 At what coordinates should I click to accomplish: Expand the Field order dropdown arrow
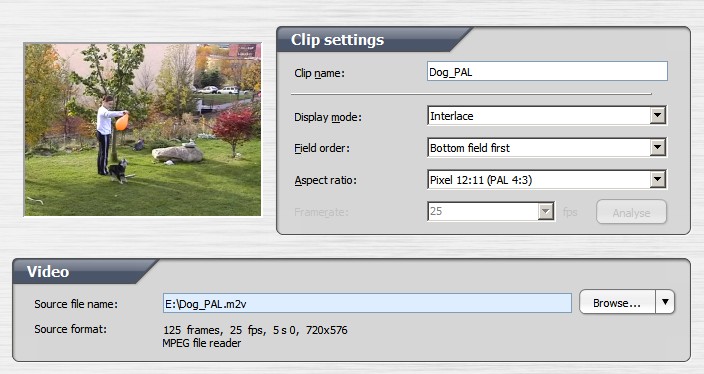[658, 147]
